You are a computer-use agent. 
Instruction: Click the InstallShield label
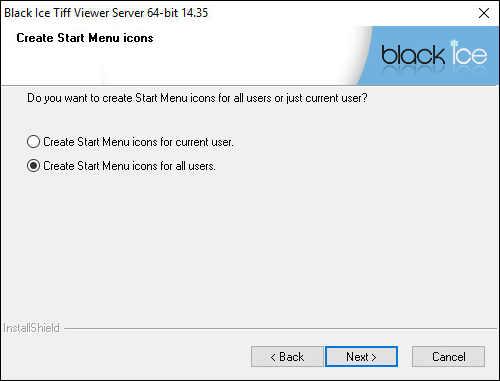[x=31, y=328]
